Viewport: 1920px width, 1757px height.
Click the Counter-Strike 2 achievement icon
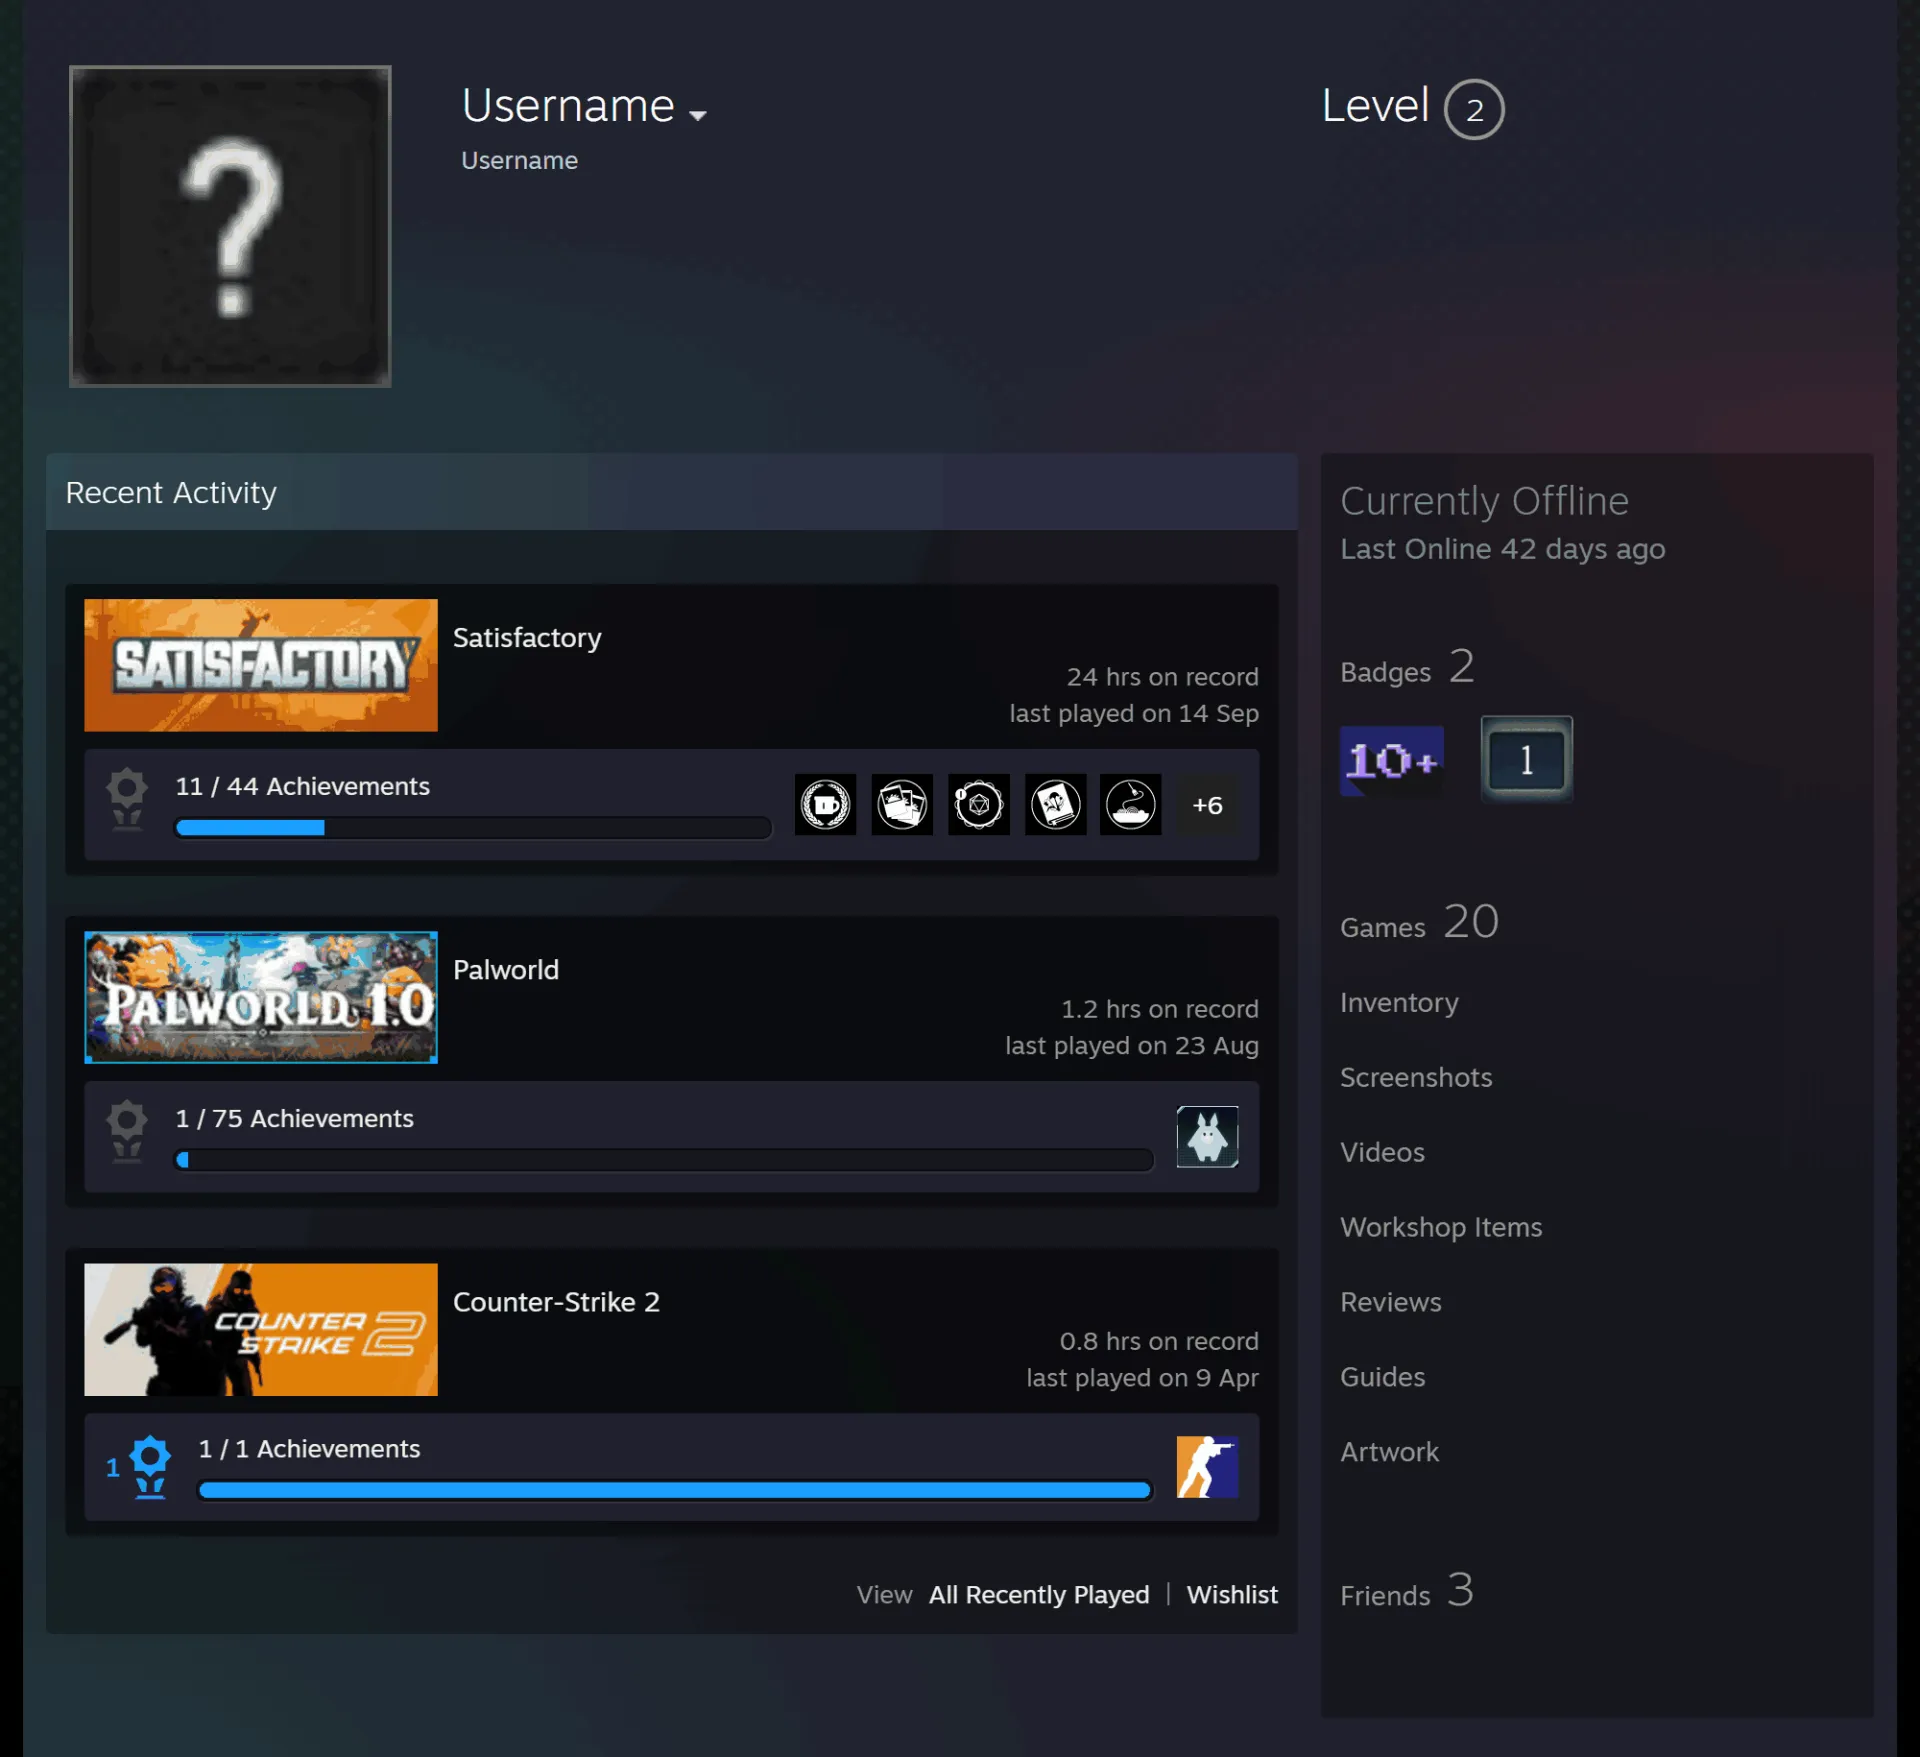(1208, 1467)
